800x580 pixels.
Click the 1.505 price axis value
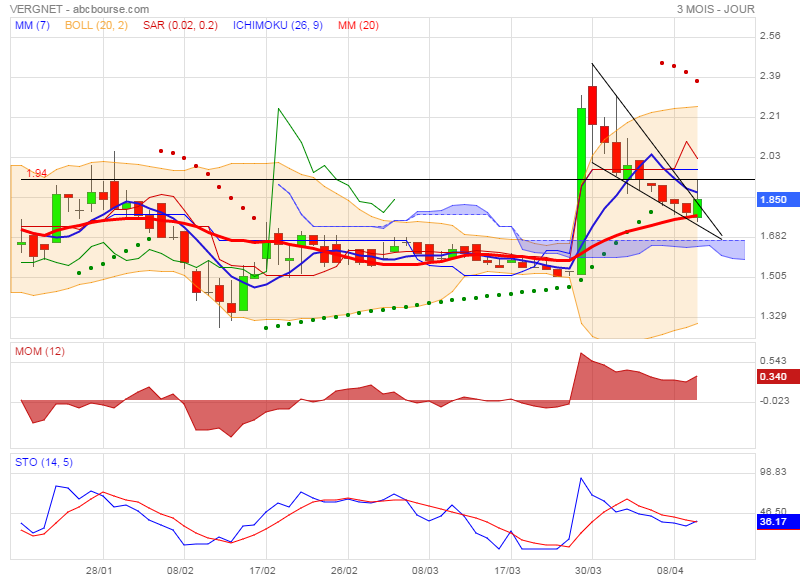773,275
